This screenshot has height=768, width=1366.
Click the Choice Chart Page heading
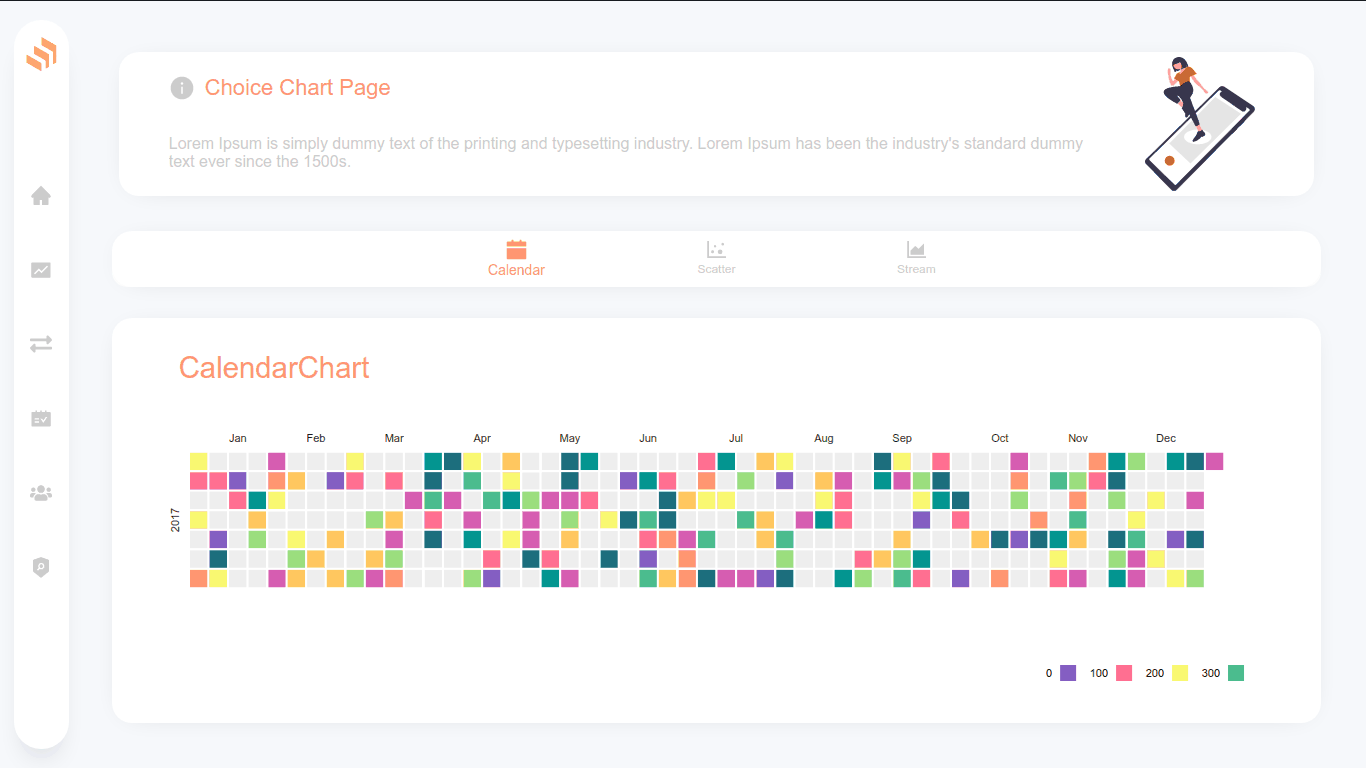tap(297, 88)
